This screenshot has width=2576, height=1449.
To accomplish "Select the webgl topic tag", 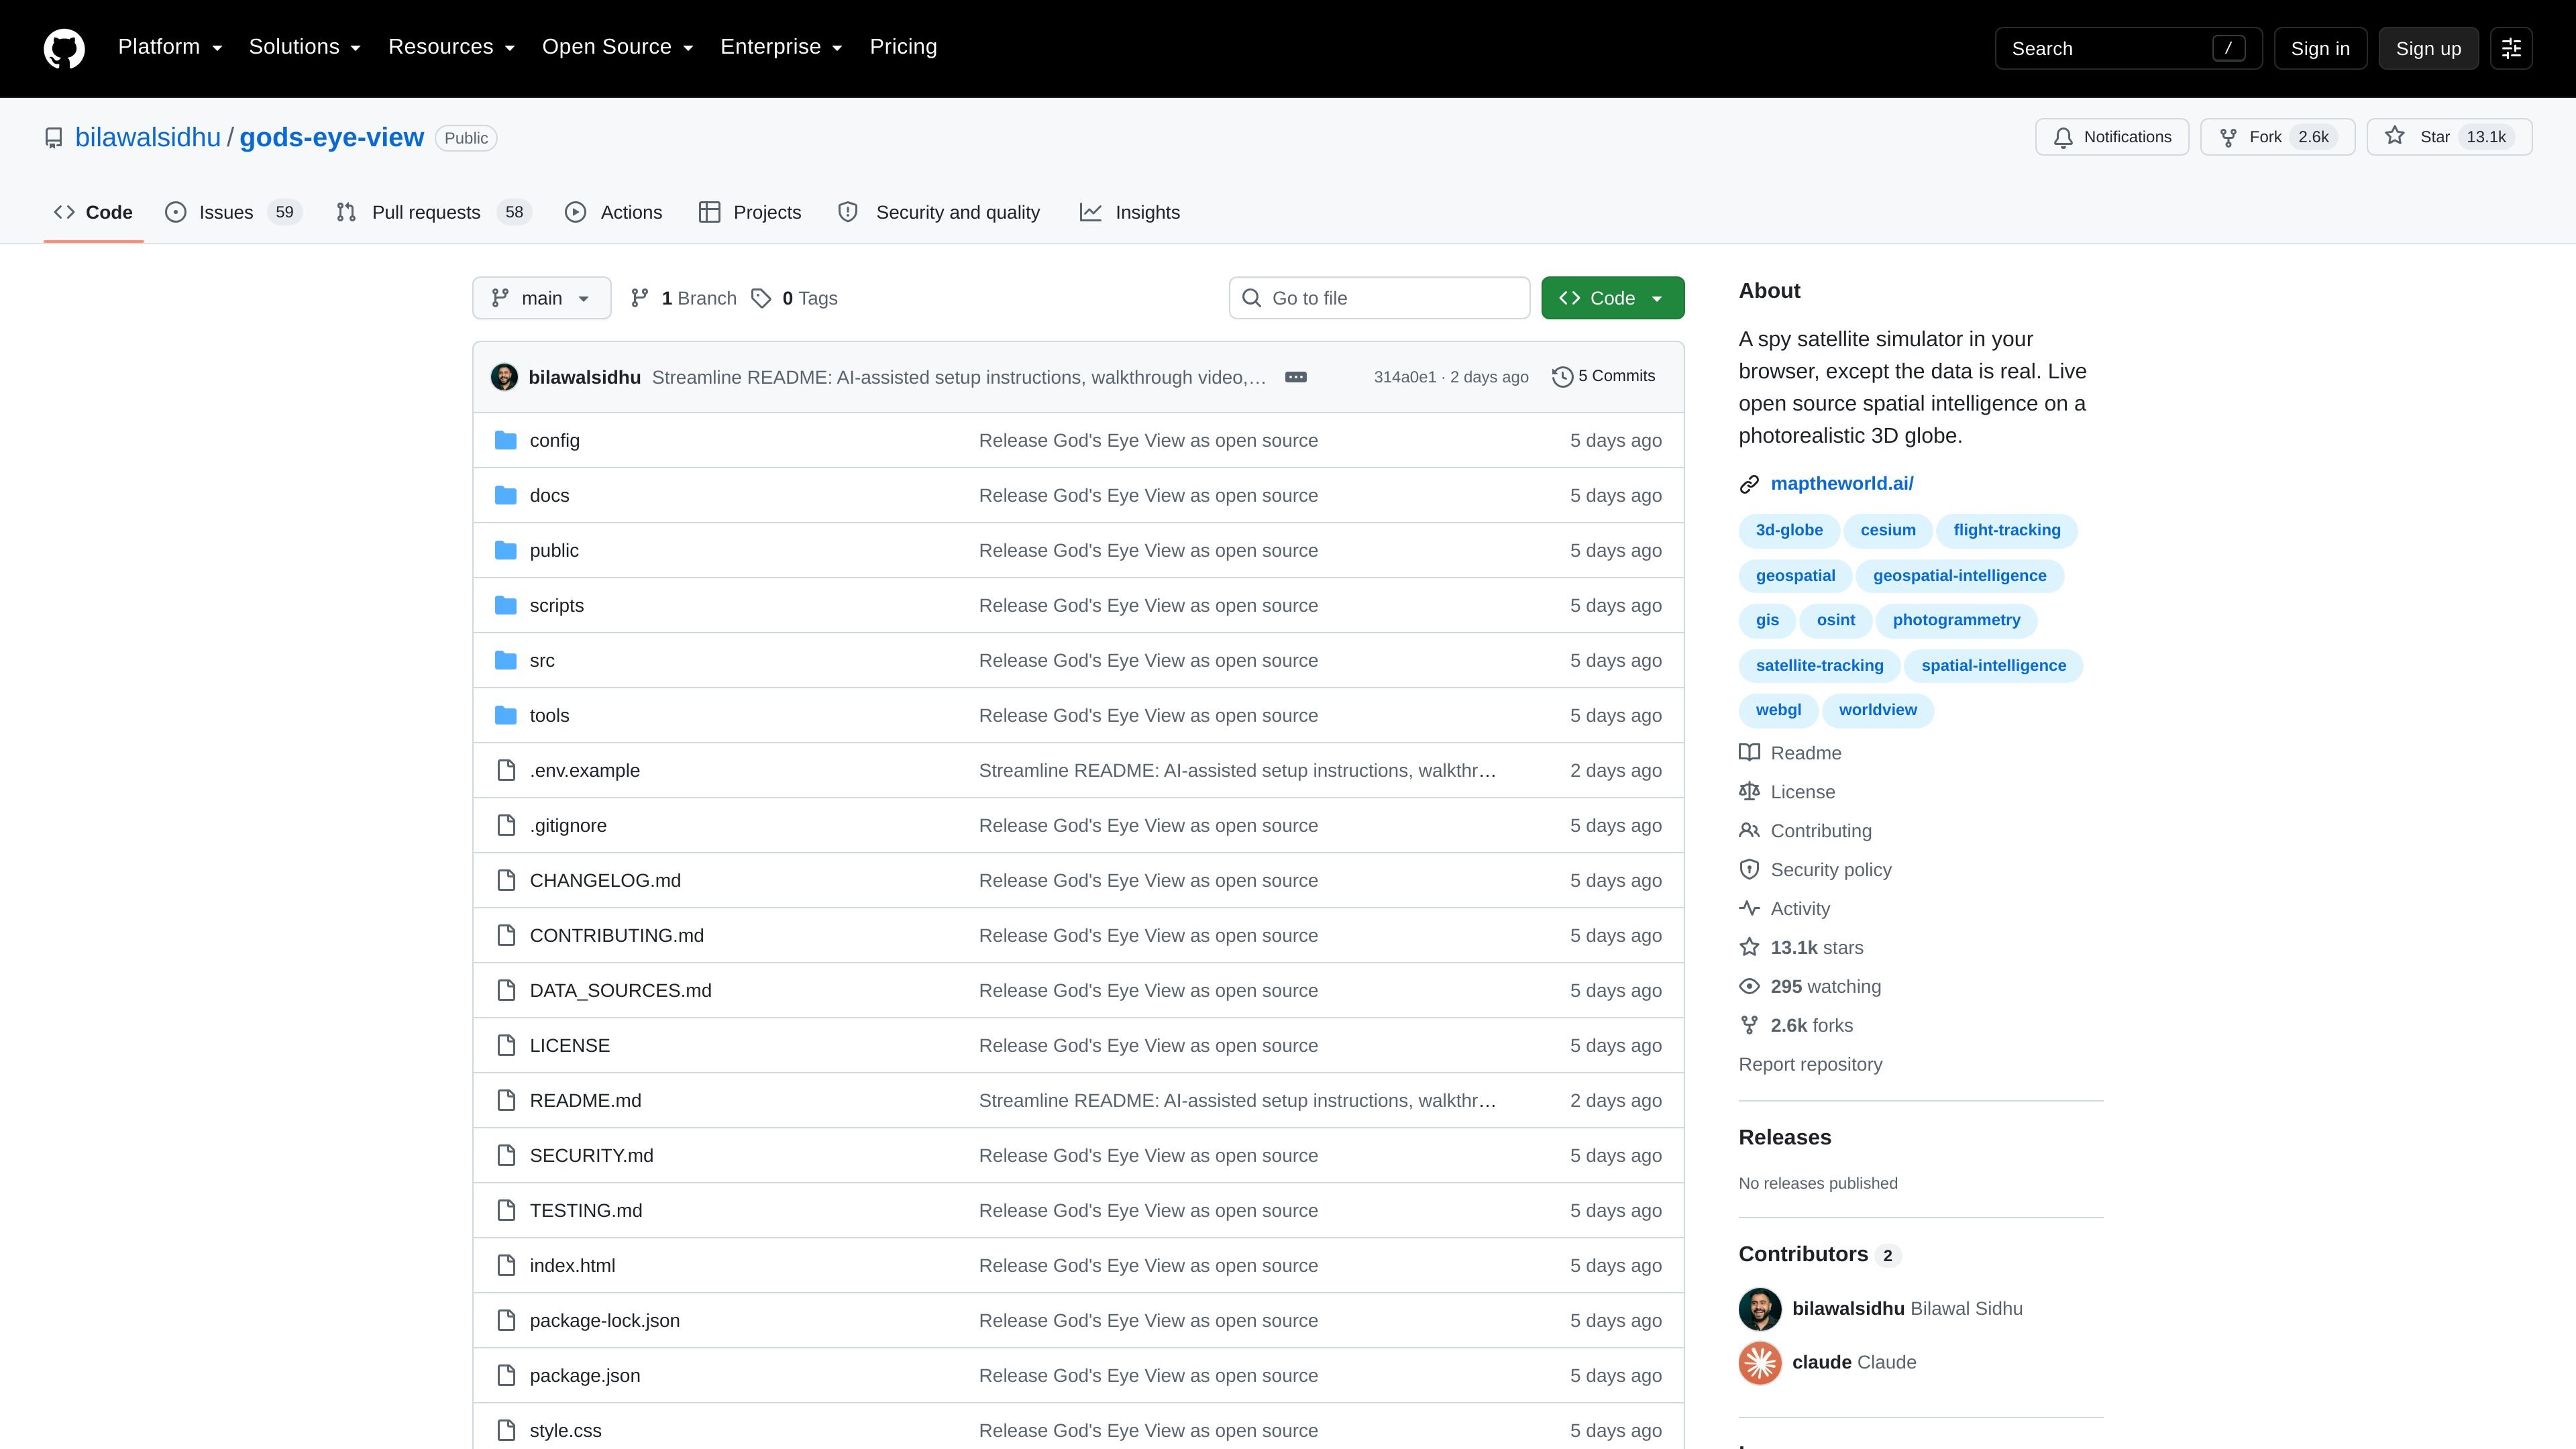I will click(x=1778, y=710).
